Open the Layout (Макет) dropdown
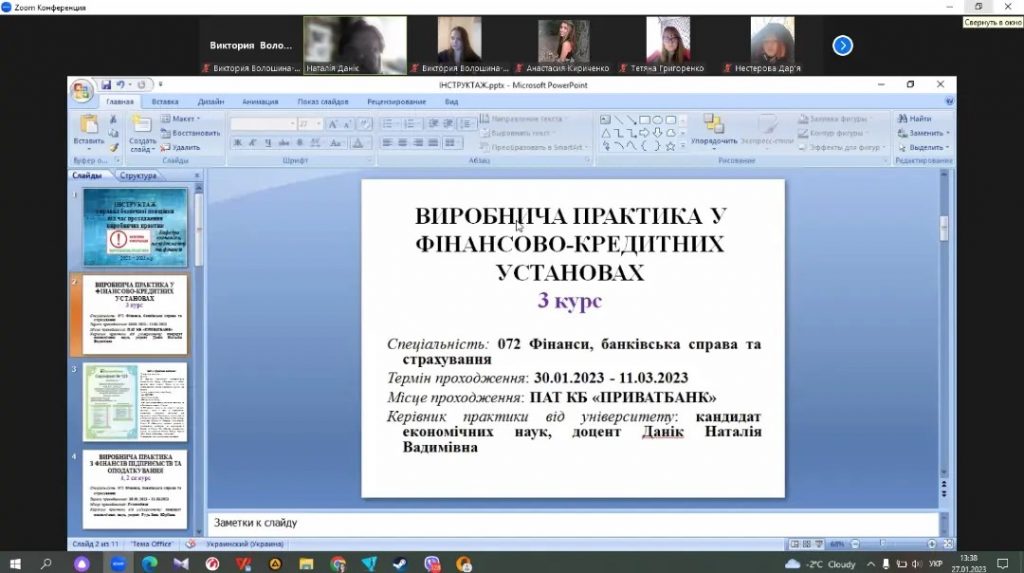The image size is (1024, 573). [182, 119]
